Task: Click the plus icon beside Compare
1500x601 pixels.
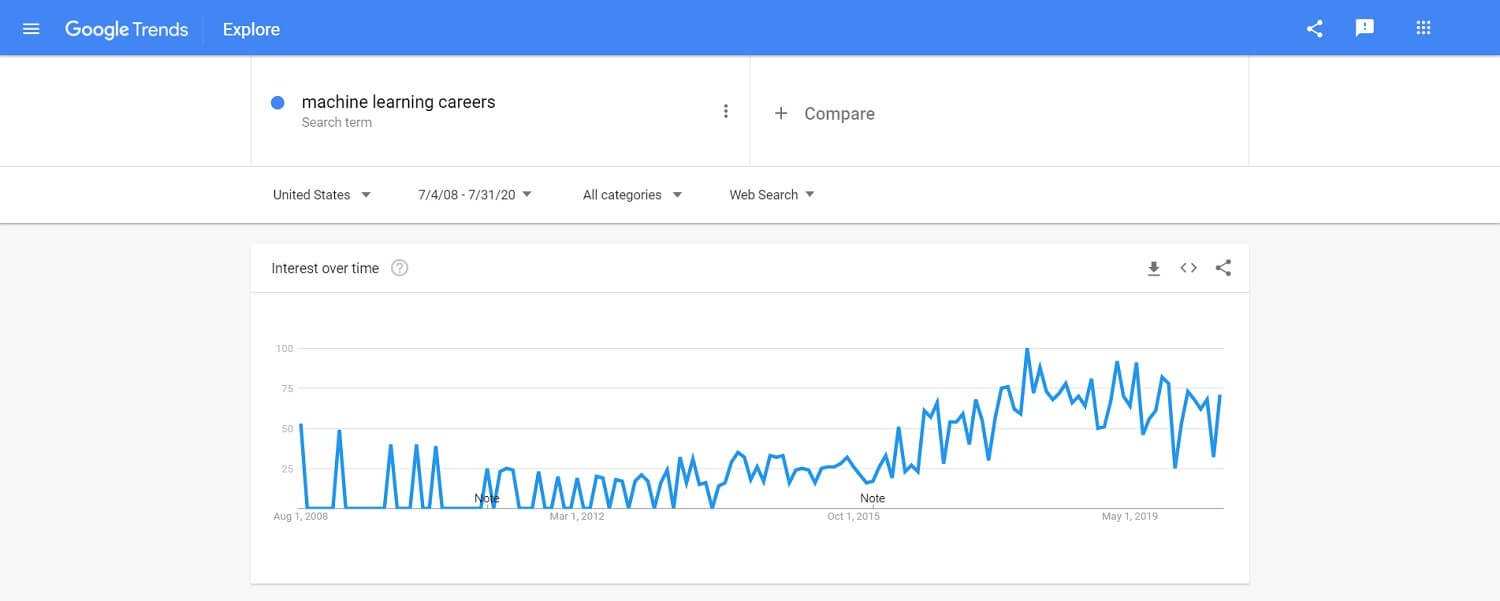Action: 781,113
